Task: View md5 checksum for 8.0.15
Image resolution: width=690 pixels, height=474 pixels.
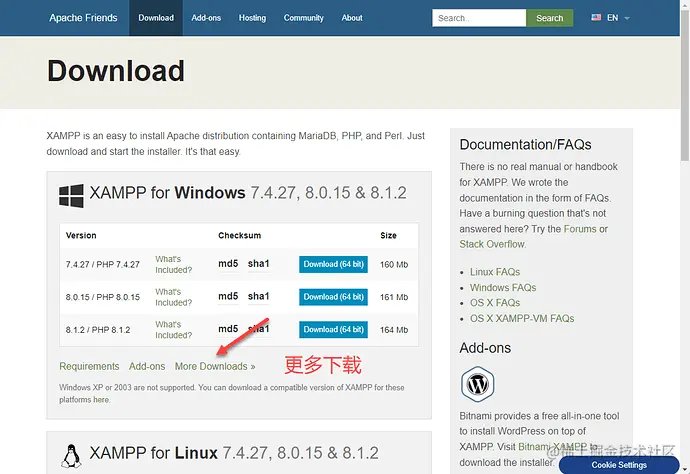Action: [228, 296]
